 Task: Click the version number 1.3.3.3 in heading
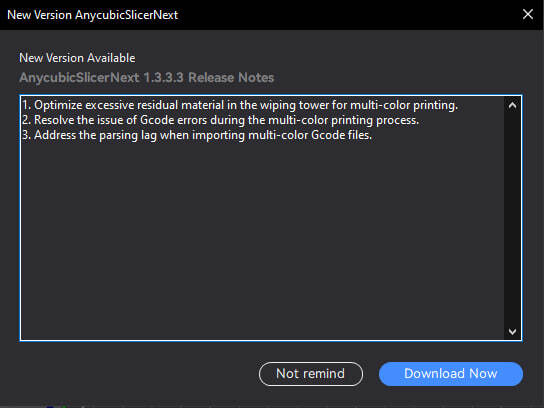(x=163, y=78)
